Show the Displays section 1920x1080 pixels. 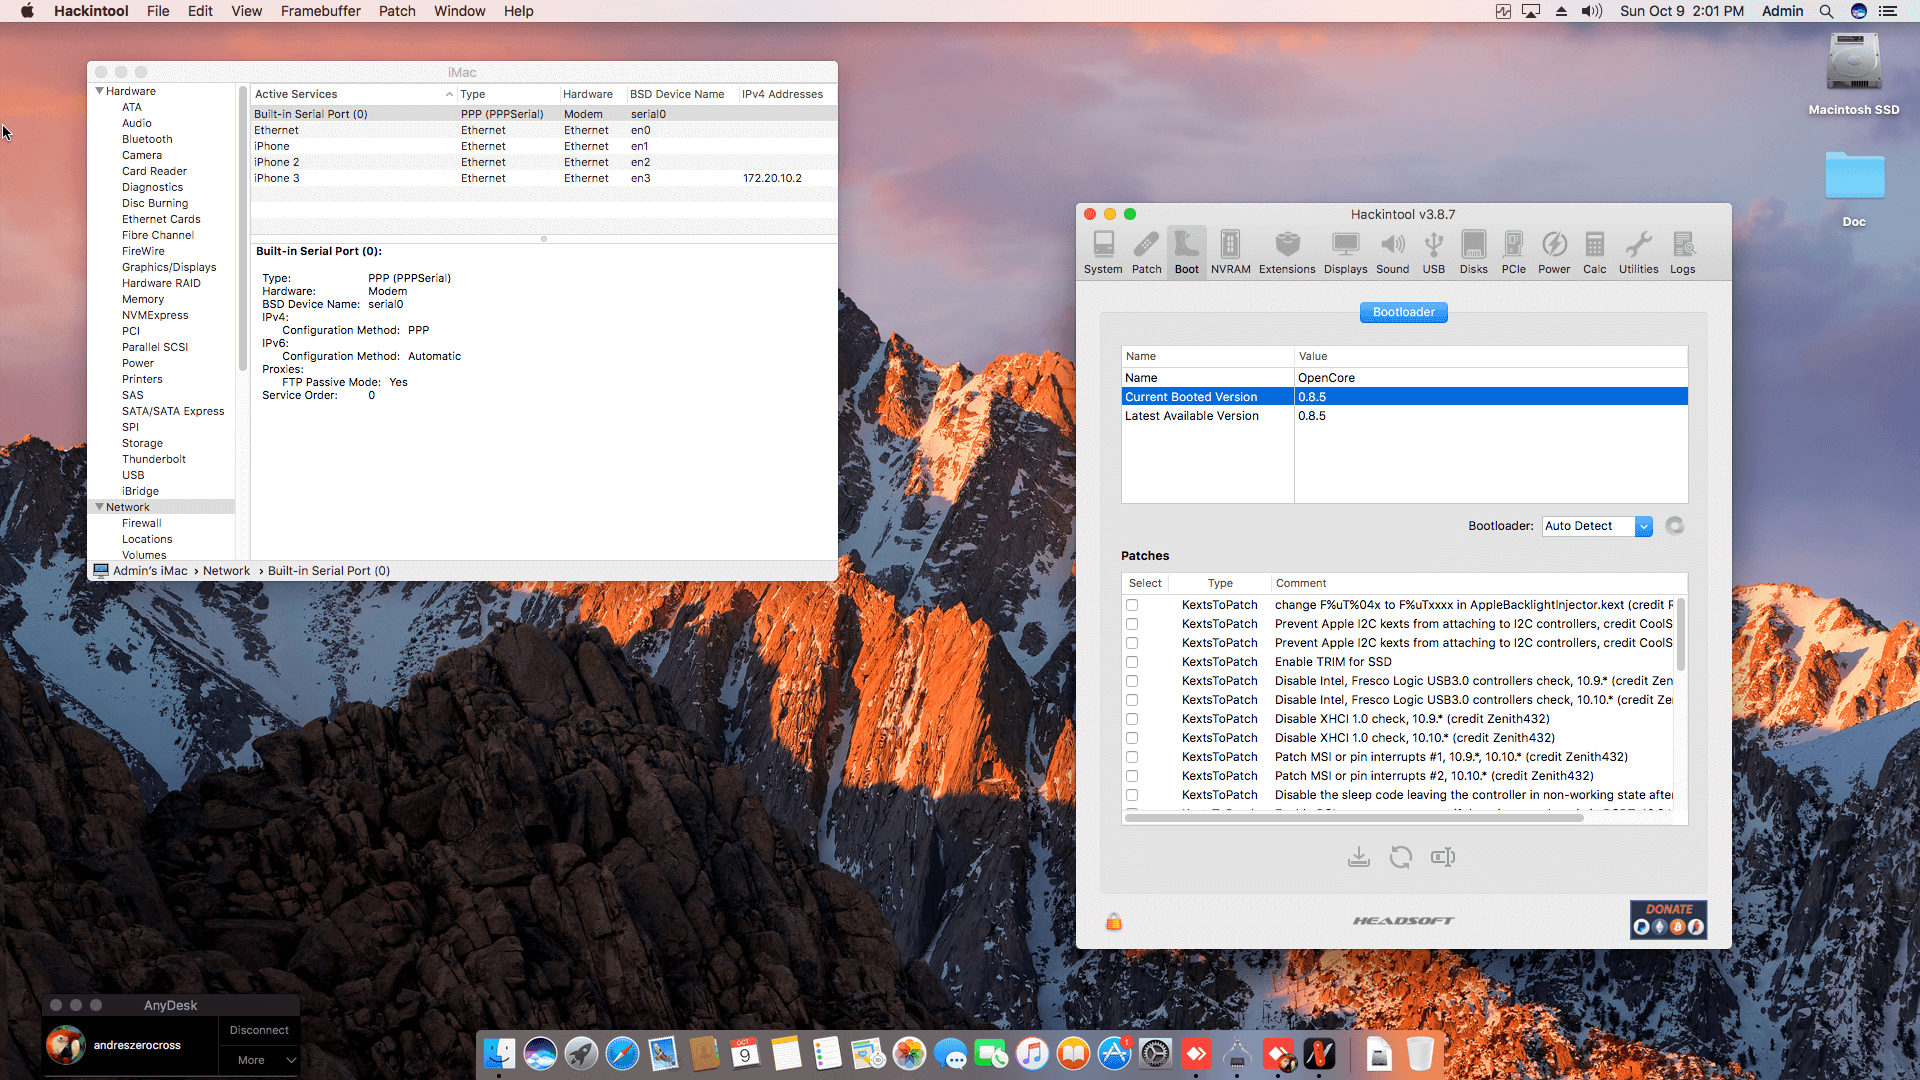click(x=1345, y=252)
